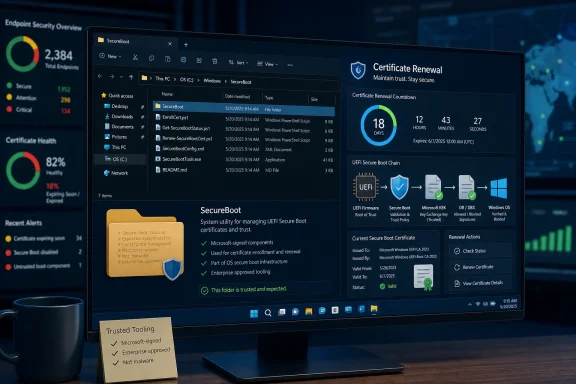Click 'Certificate expiring soon' alert row
The width and height of the screenshot is (576, 384).
point(43,238)
